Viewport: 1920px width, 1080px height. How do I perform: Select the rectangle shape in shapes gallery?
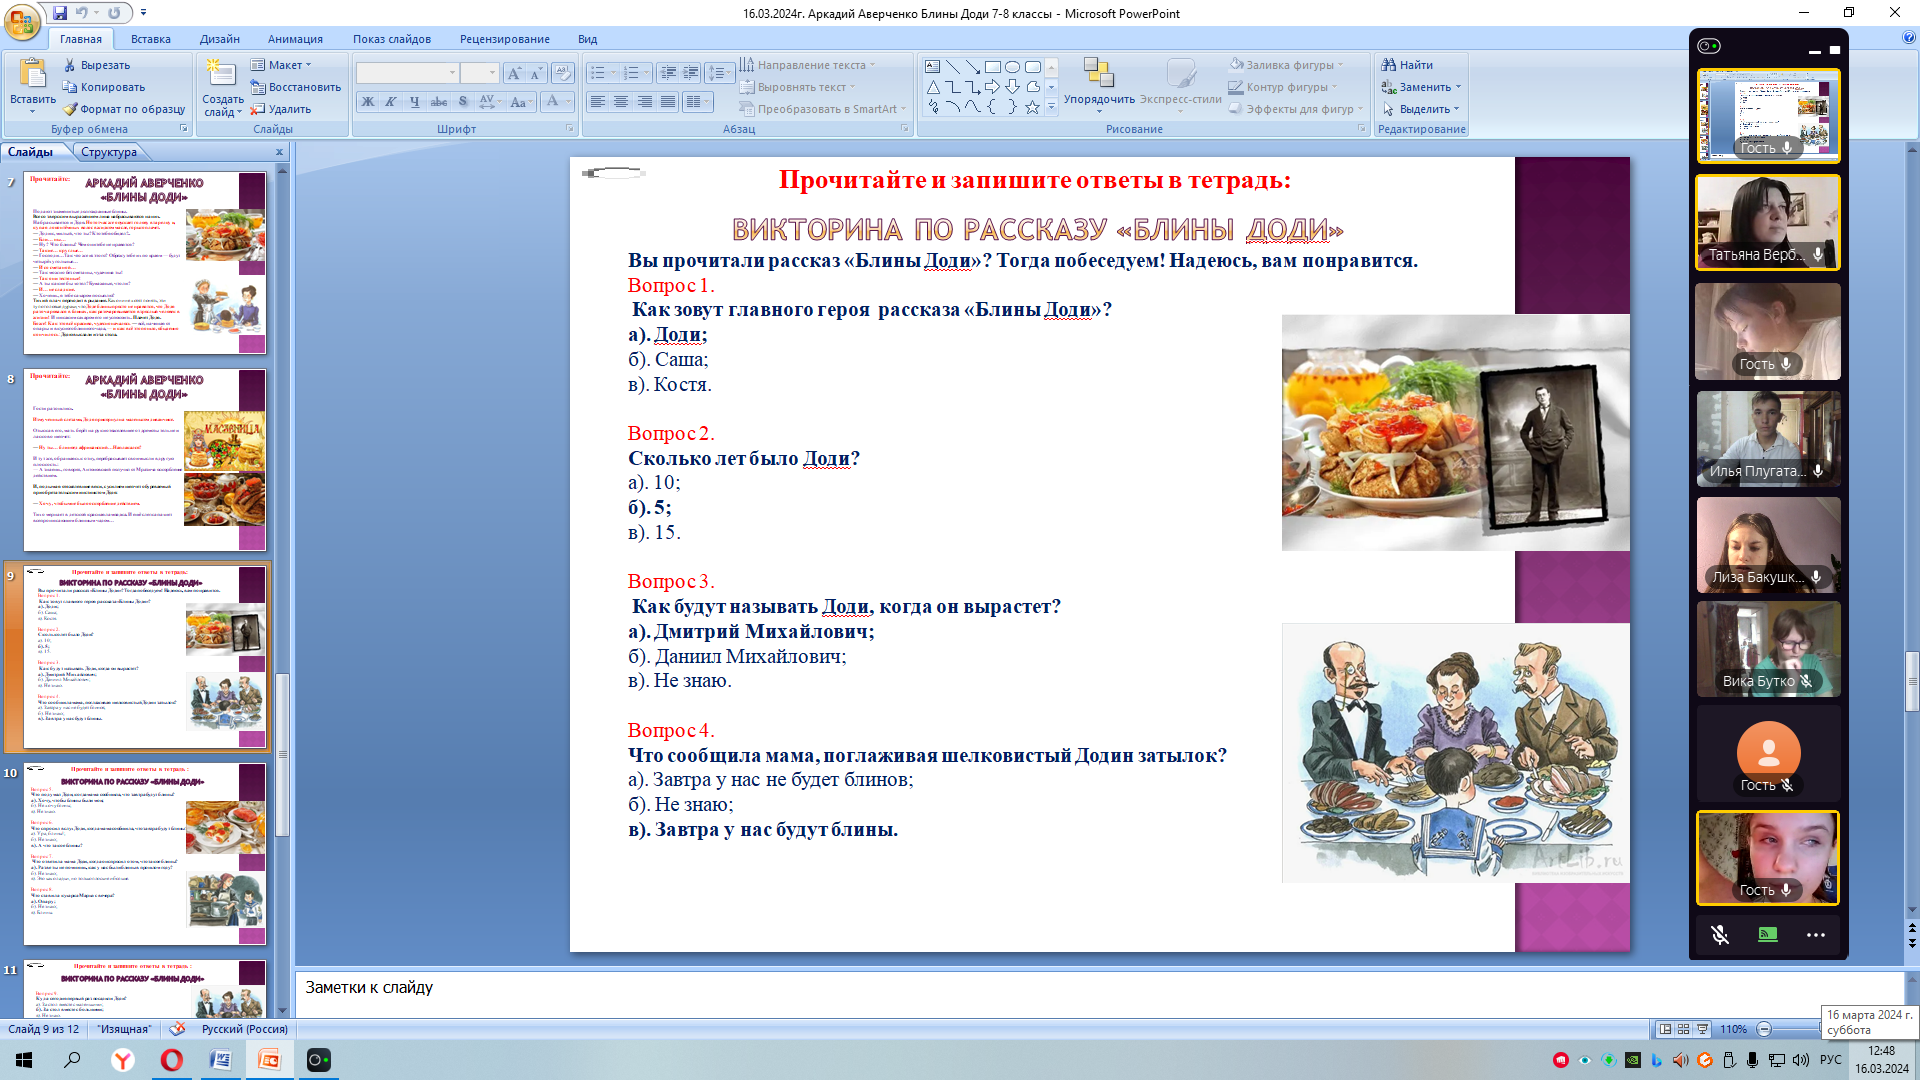point(992,67)
